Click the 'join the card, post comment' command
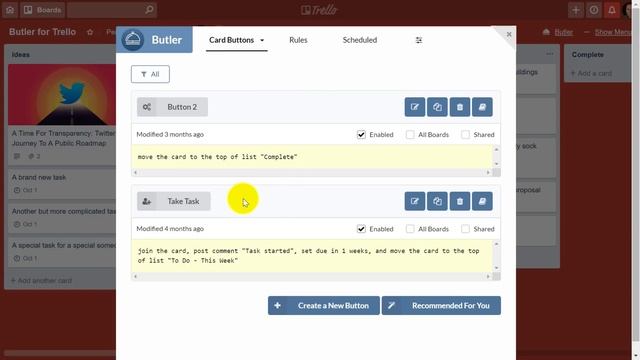The height and width of the screenshot is (360, 640). [309, 256]
